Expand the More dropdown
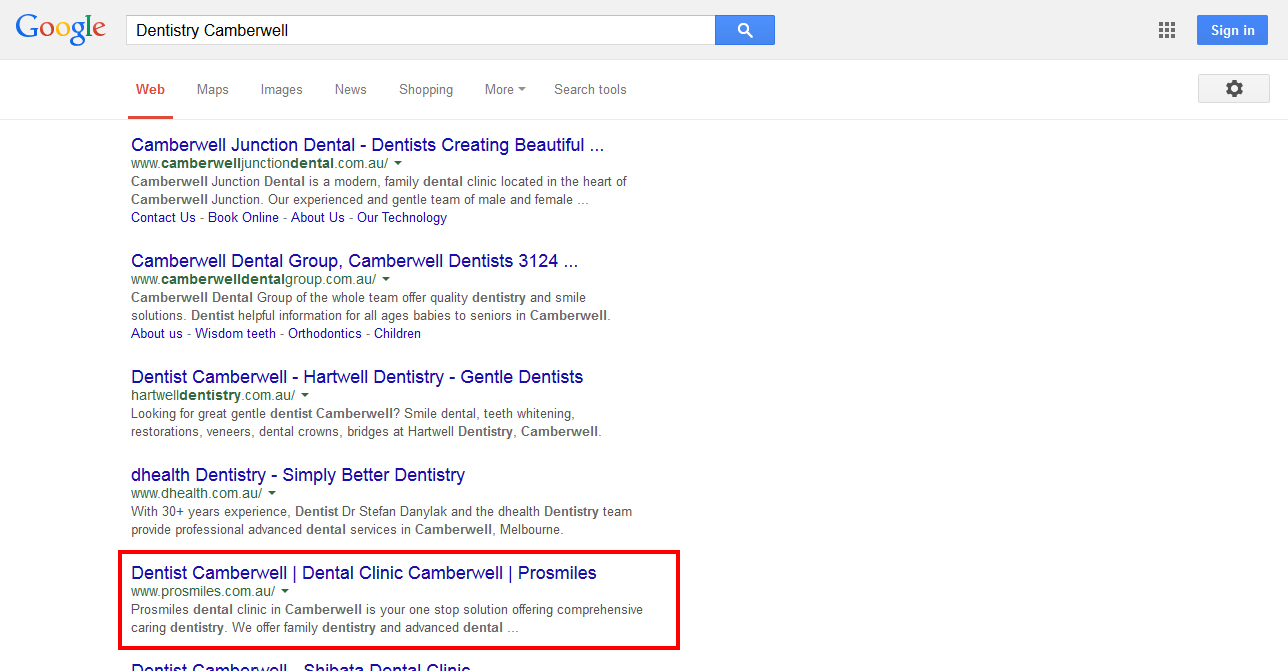 505,89
